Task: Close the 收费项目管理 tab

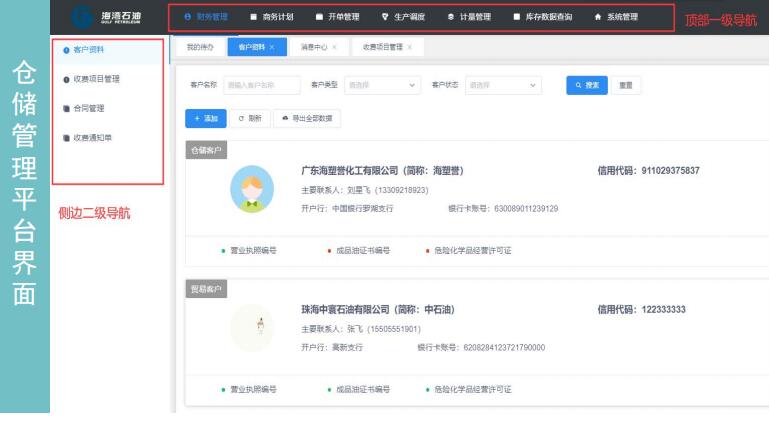Action: pos(410,47)
